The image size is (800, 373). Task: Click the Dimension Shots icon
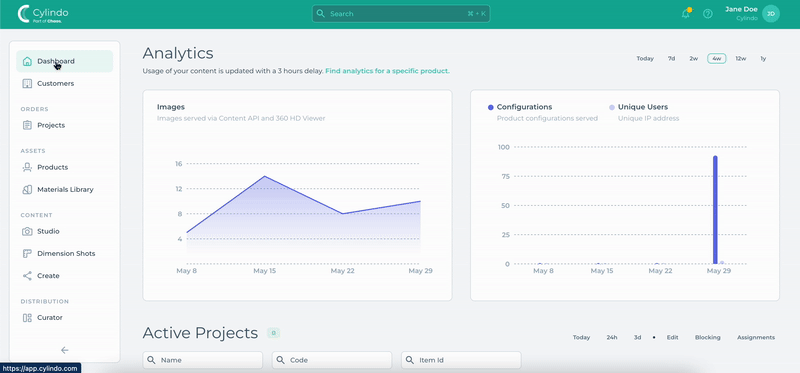[28, 254]
